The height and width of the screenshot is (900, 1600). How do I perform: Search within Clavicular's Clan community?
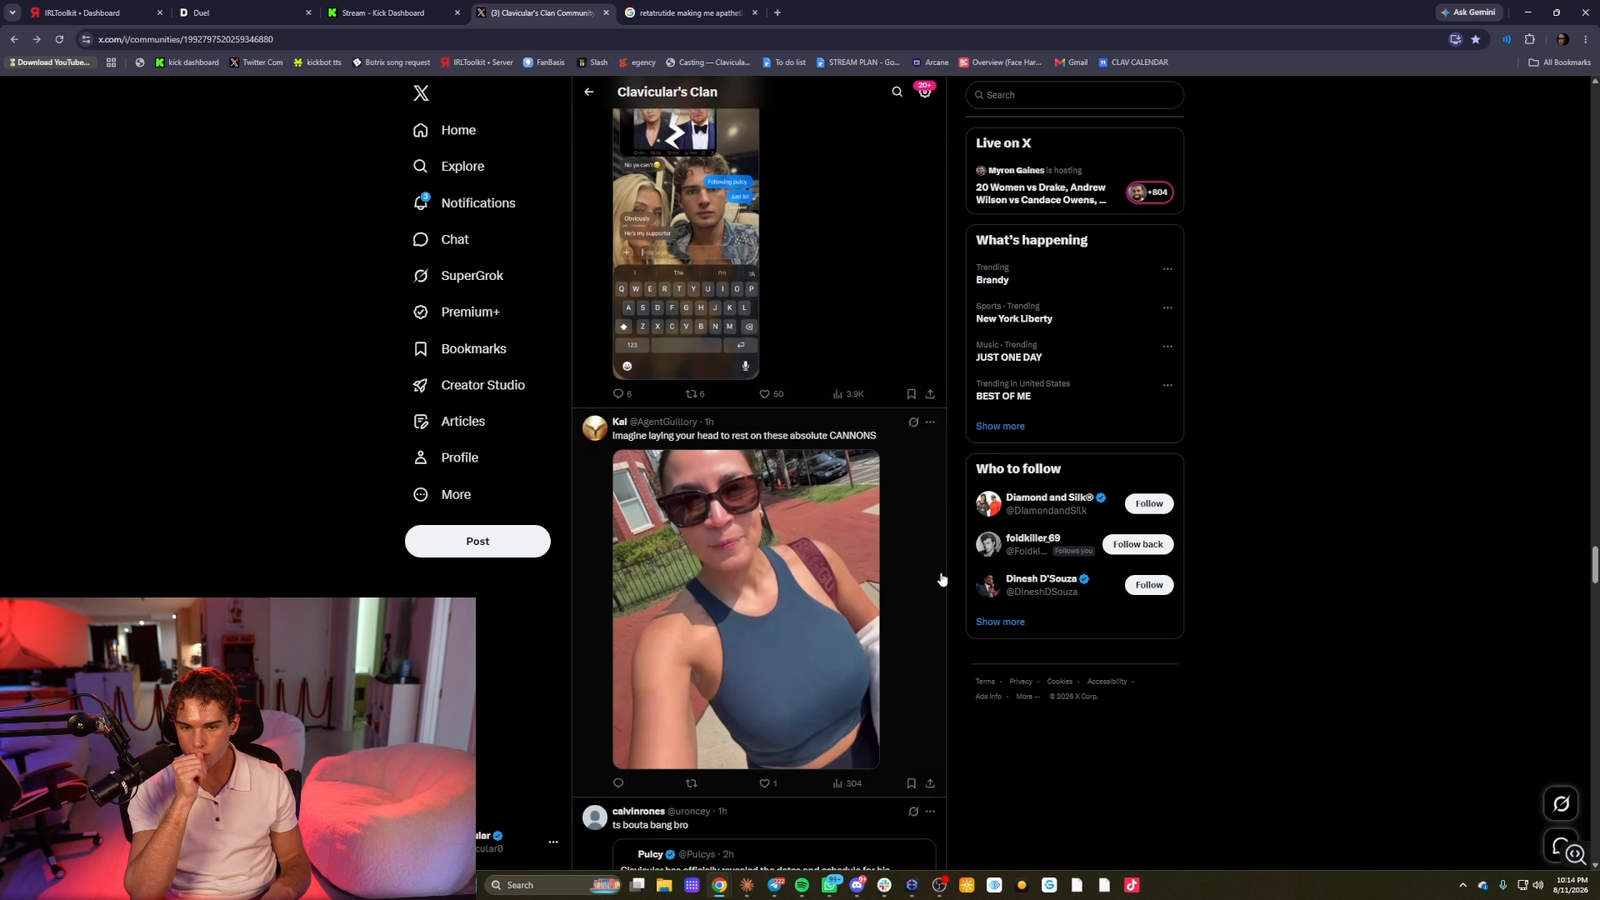click(897, 92)
